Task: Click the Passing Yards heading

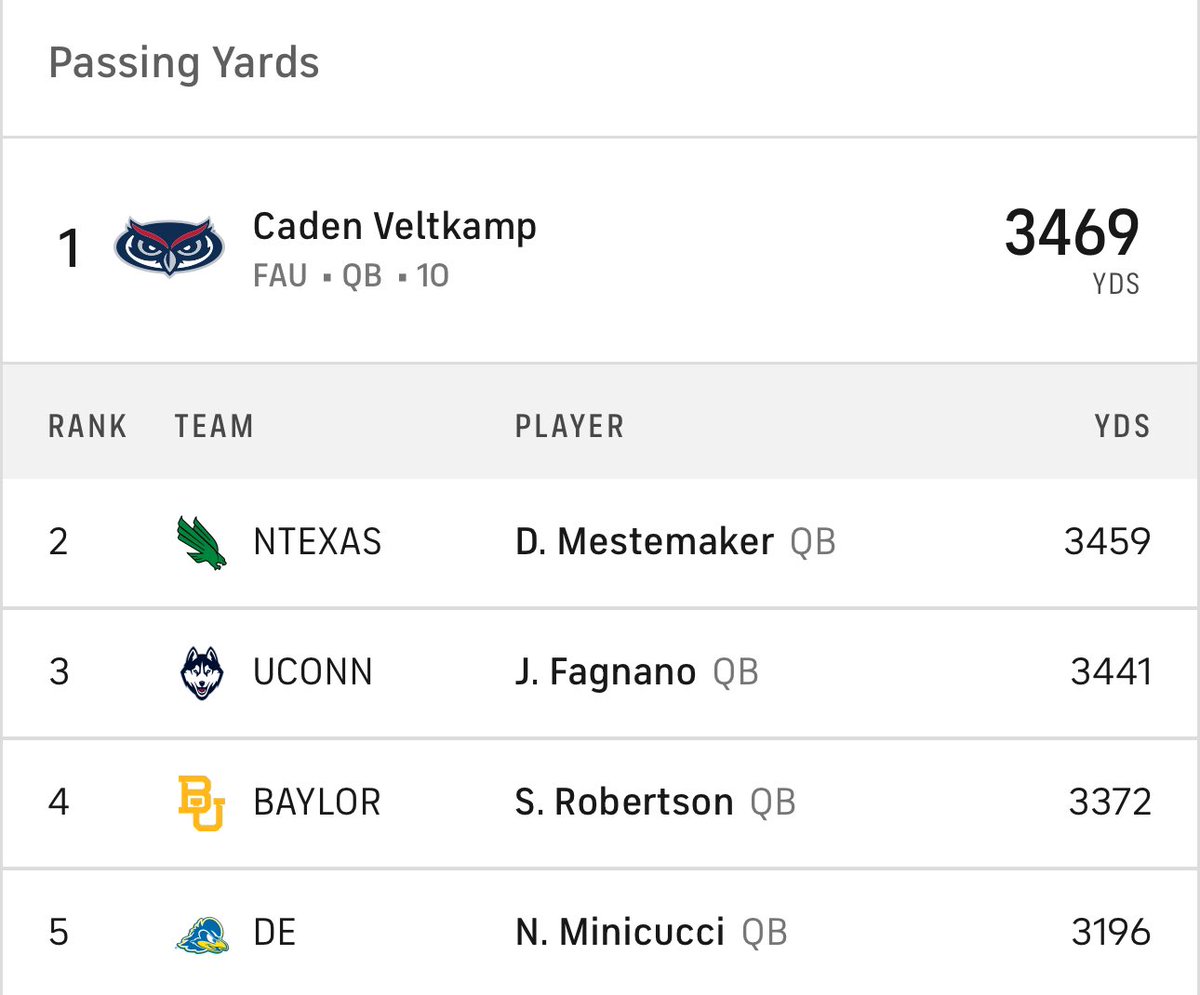Action: click(x=184, y=63)
